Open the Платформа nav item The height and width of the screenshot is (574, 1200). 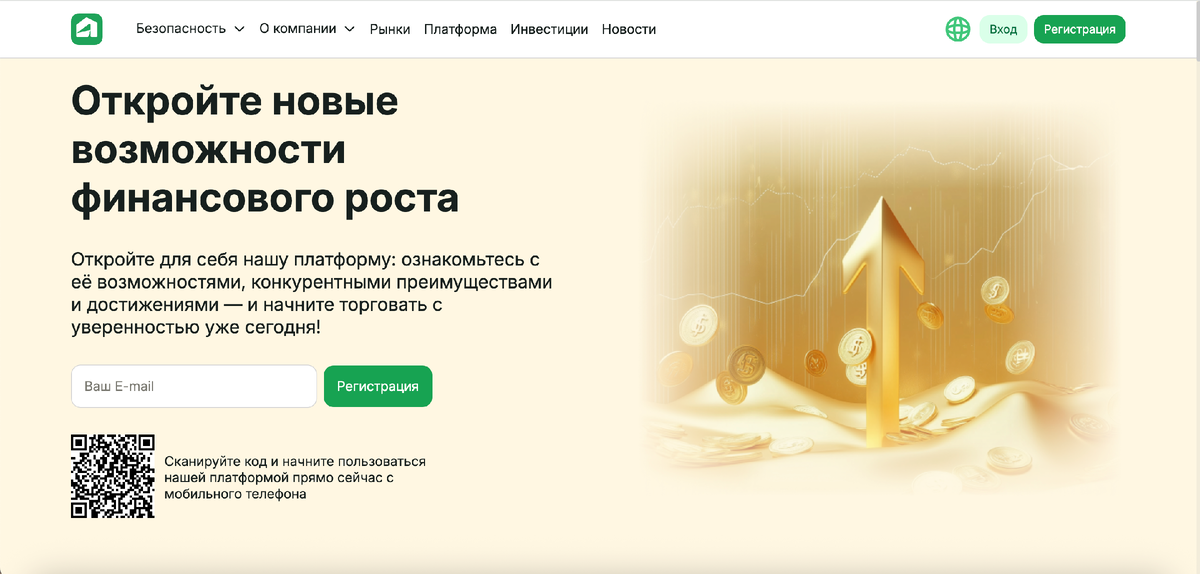tap(460, 29)
